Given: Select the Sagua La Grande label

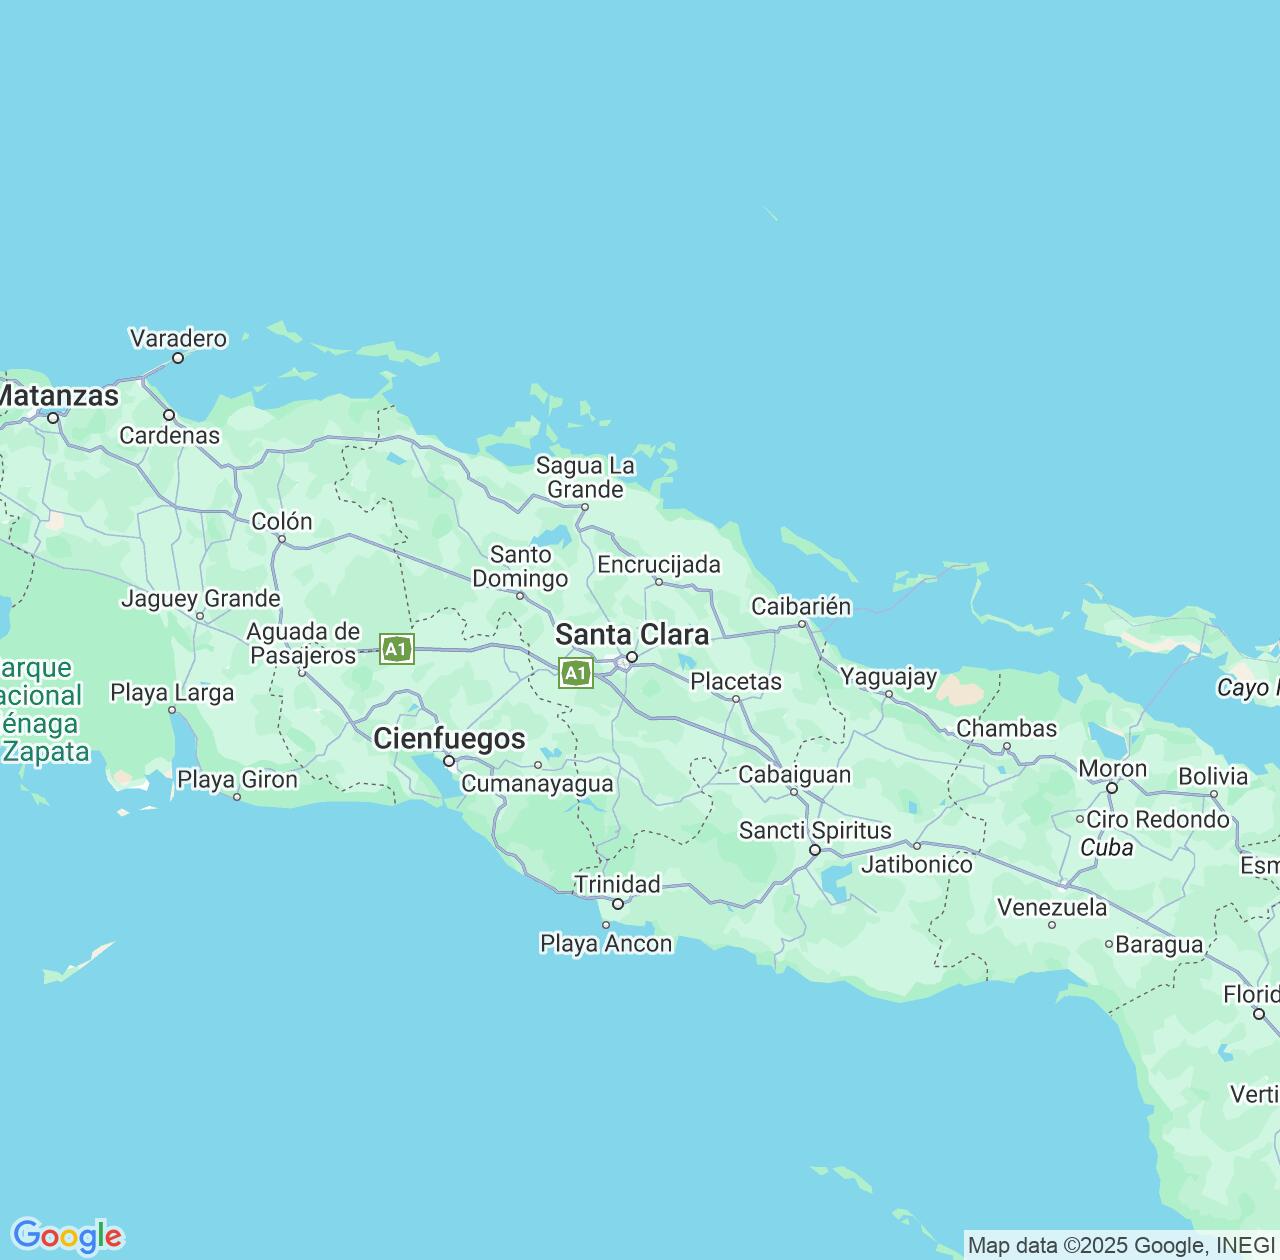Looking at the screenshot, I should point(585,477).
